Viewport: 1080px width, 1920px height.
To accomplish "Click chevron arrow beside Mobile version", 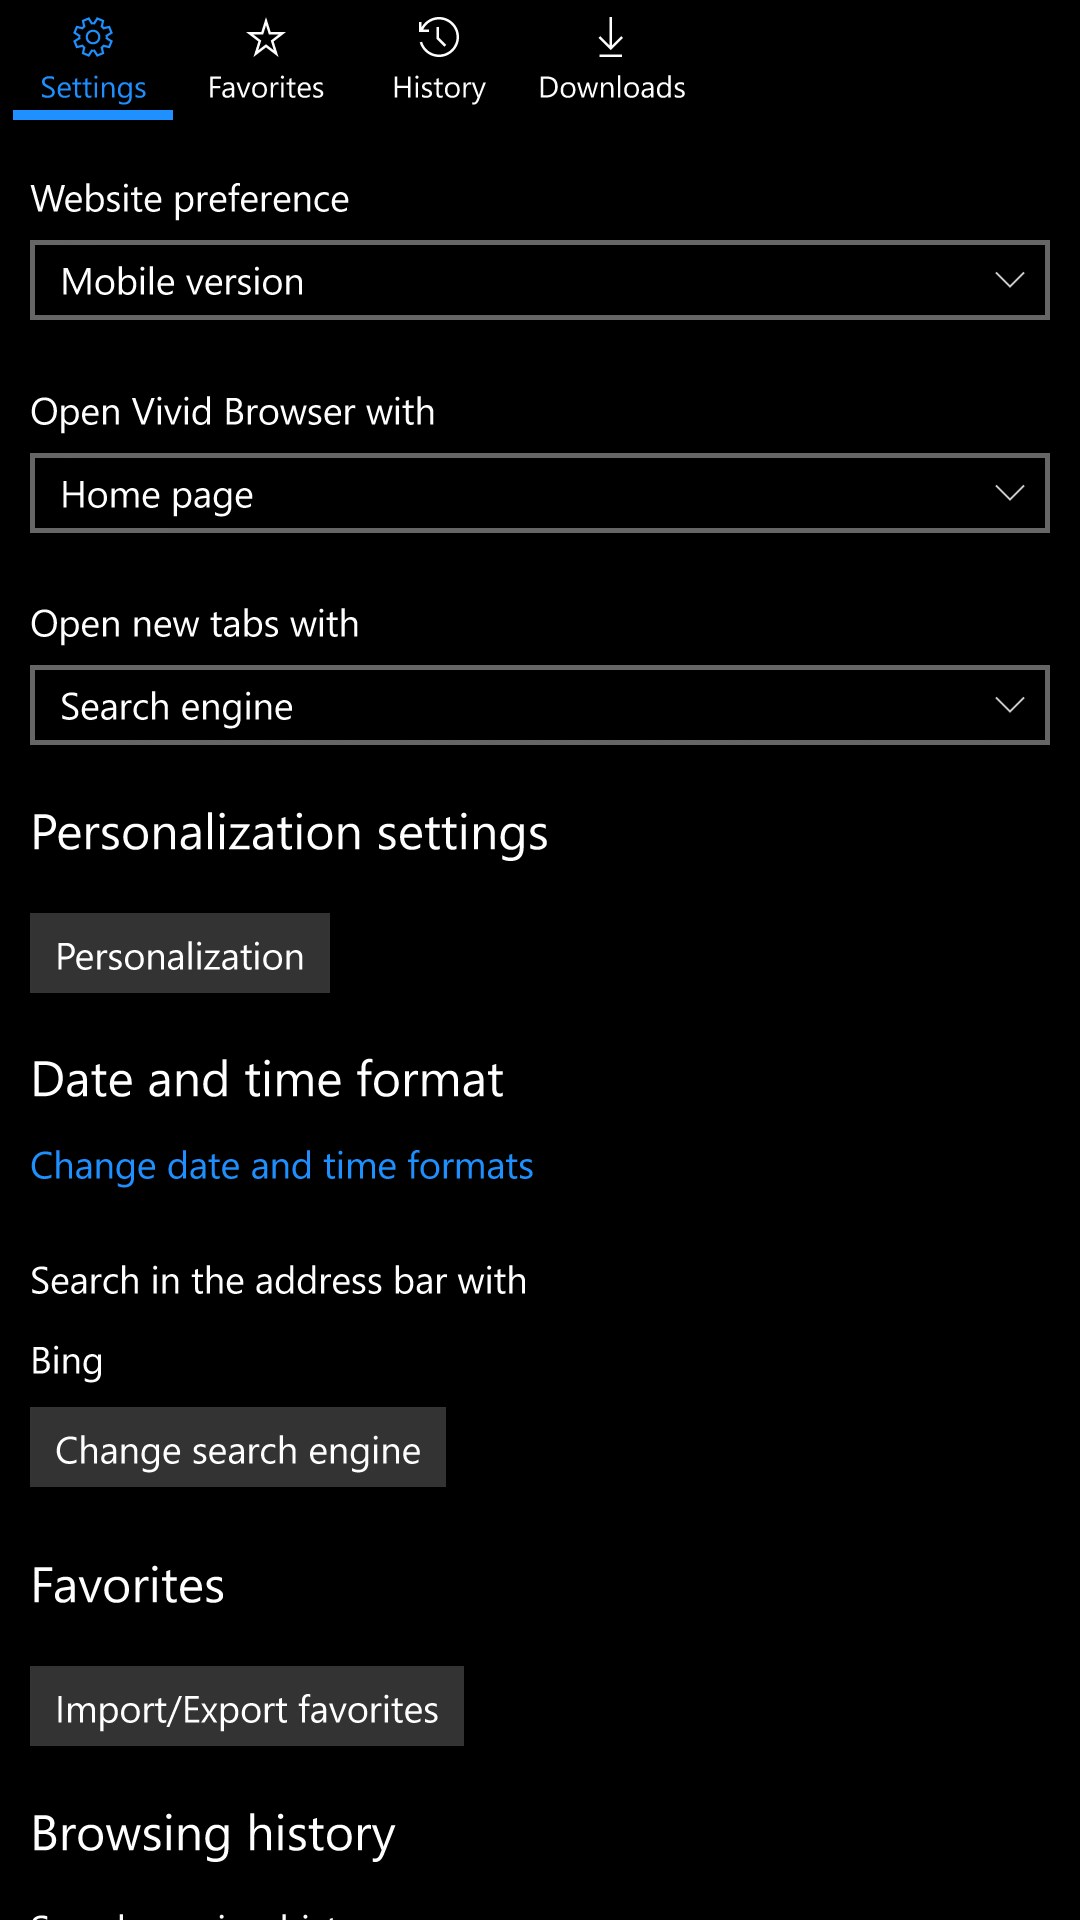I will coord(1010,281).
